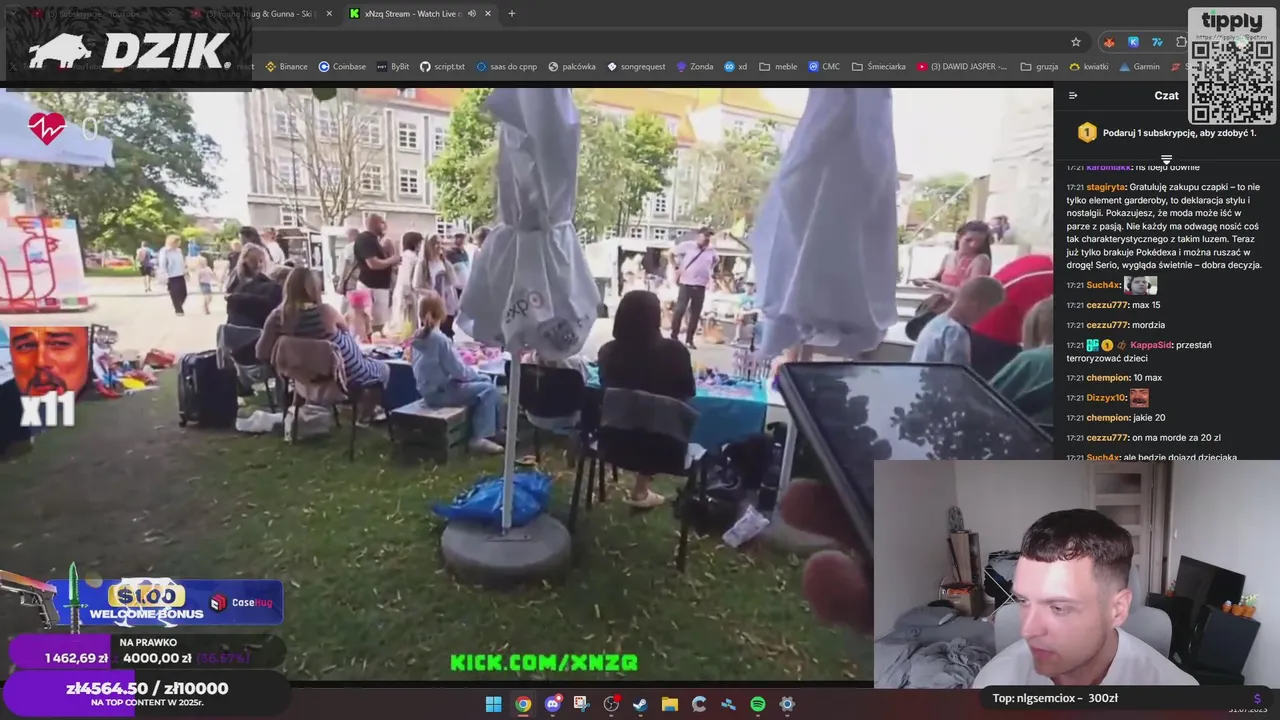
Task: Open the songrequest bookmark
Action: click(x=635, y=67)
